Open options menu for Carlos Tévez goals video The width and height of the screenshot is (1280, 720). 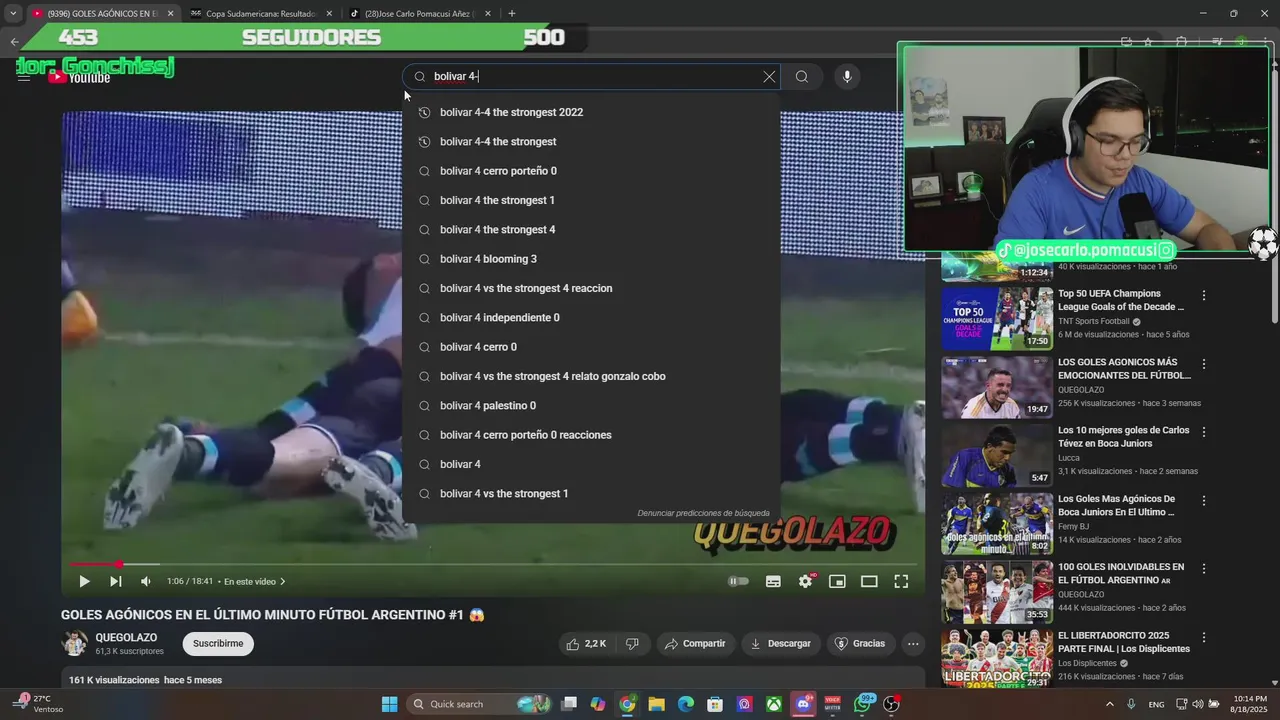pyautogui.click(x=1204, y=432)
